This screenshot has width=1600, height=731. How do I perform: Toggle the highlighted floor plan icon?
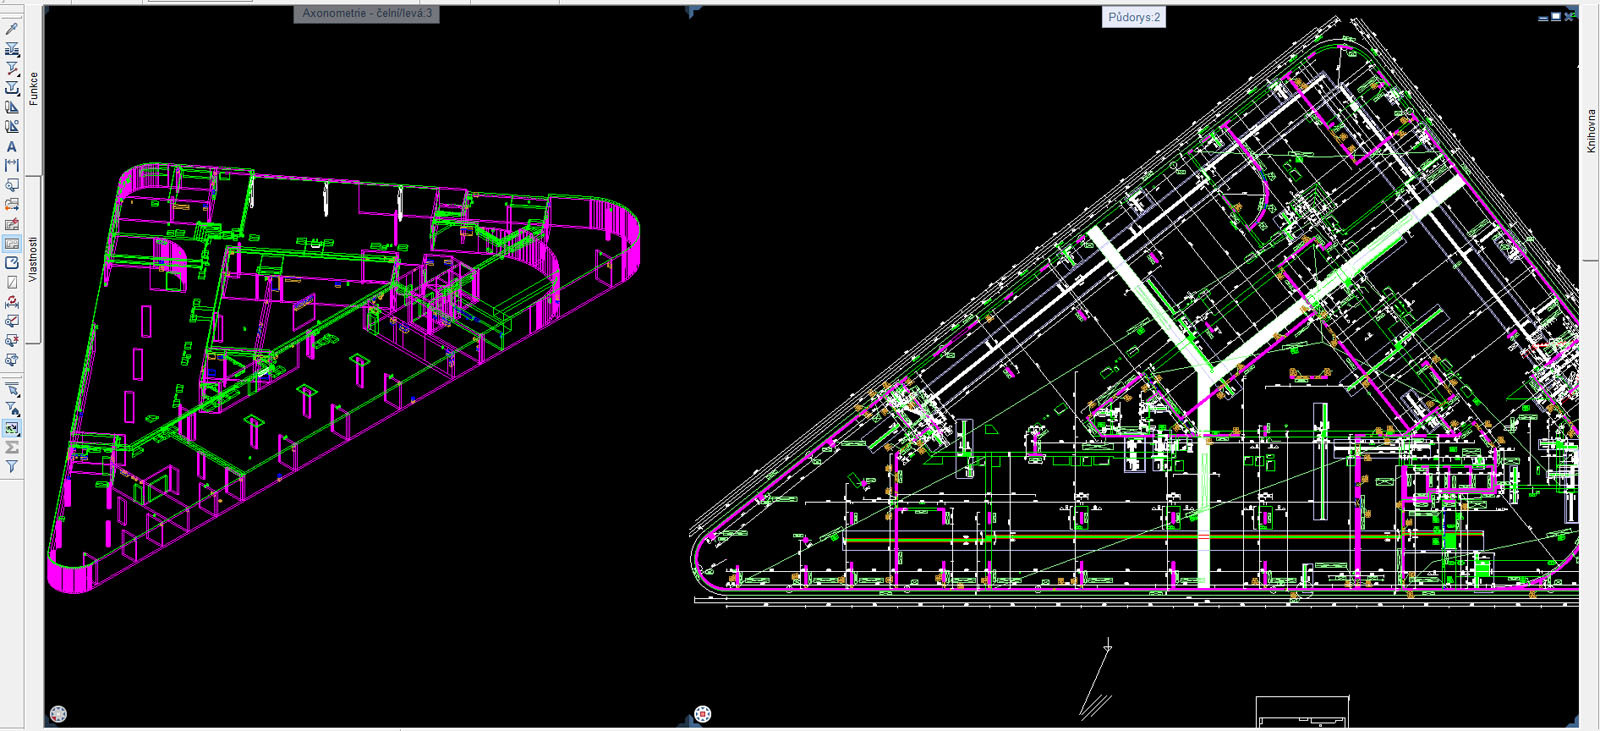pos(12,244)
